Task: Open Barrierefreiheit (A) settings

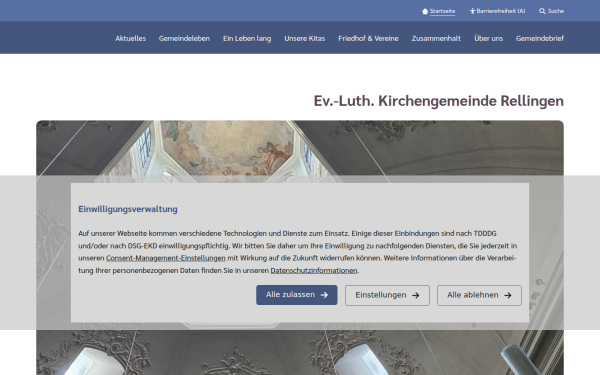Action: [501, 11]
